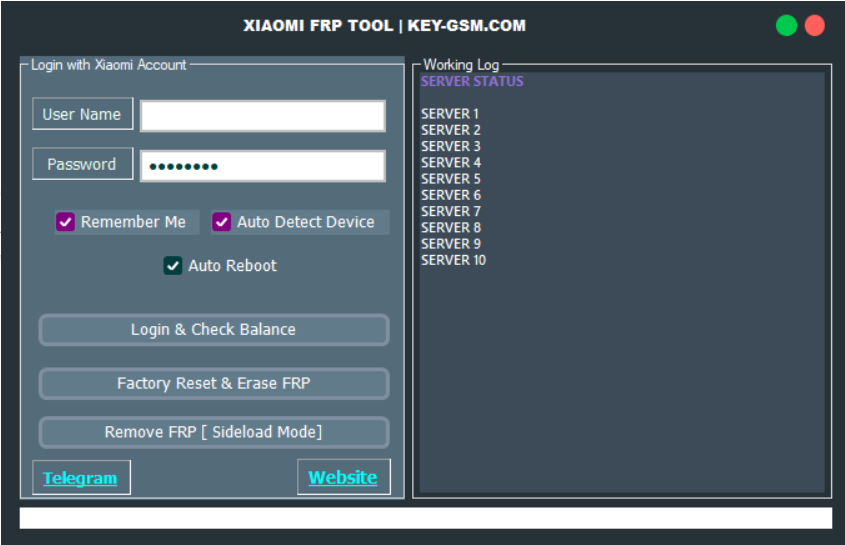Viewport: 845px width, 545px height.
Task: Open the Website link
Action: pos(343,478)
